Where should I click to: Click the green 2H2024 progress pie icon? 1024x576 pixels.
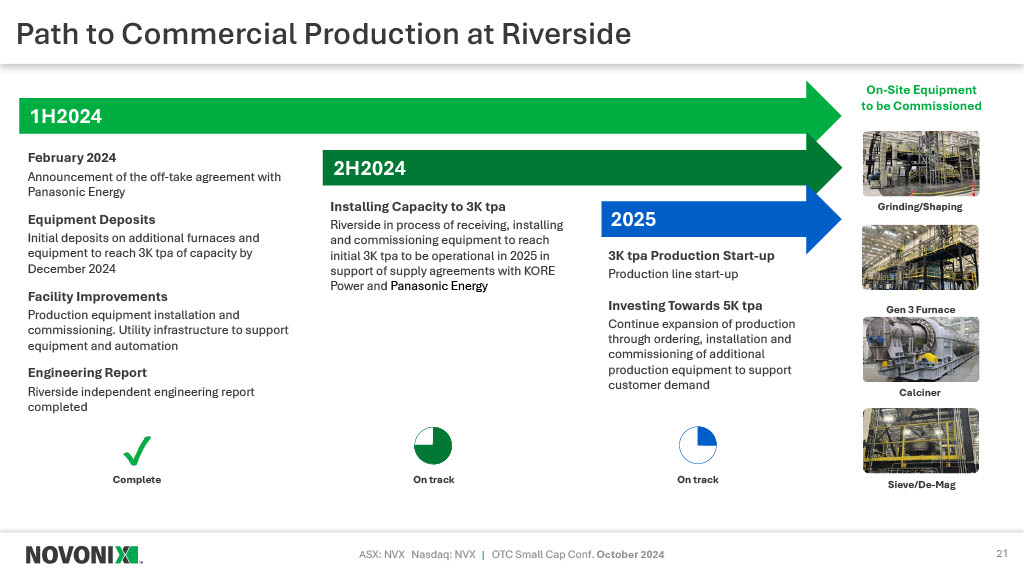pos(433,446)
